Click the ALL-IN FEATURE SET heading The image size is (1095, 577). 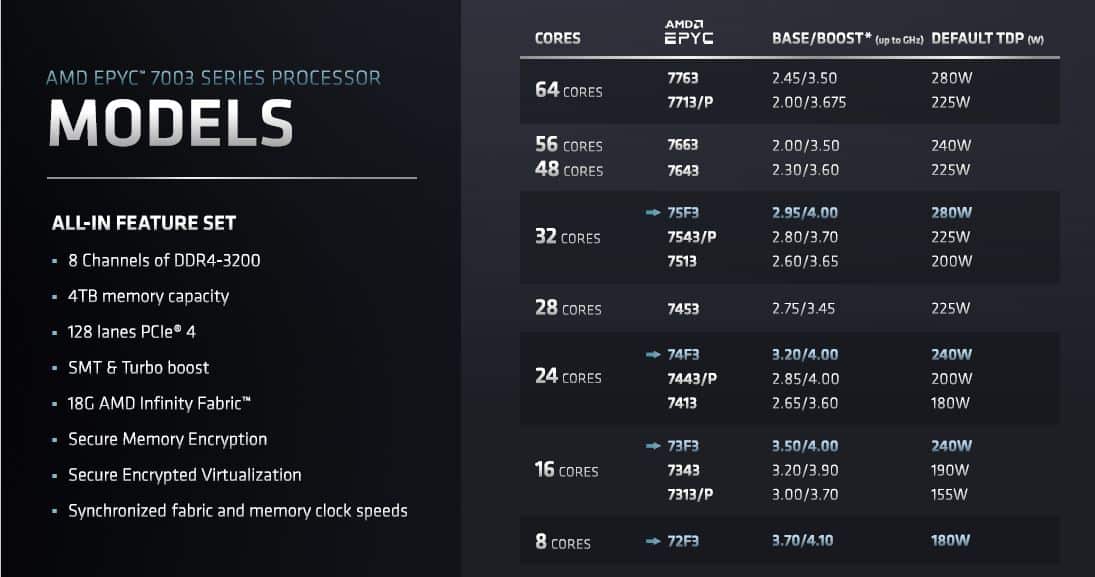pyautogui.click(x=144, y=223)
